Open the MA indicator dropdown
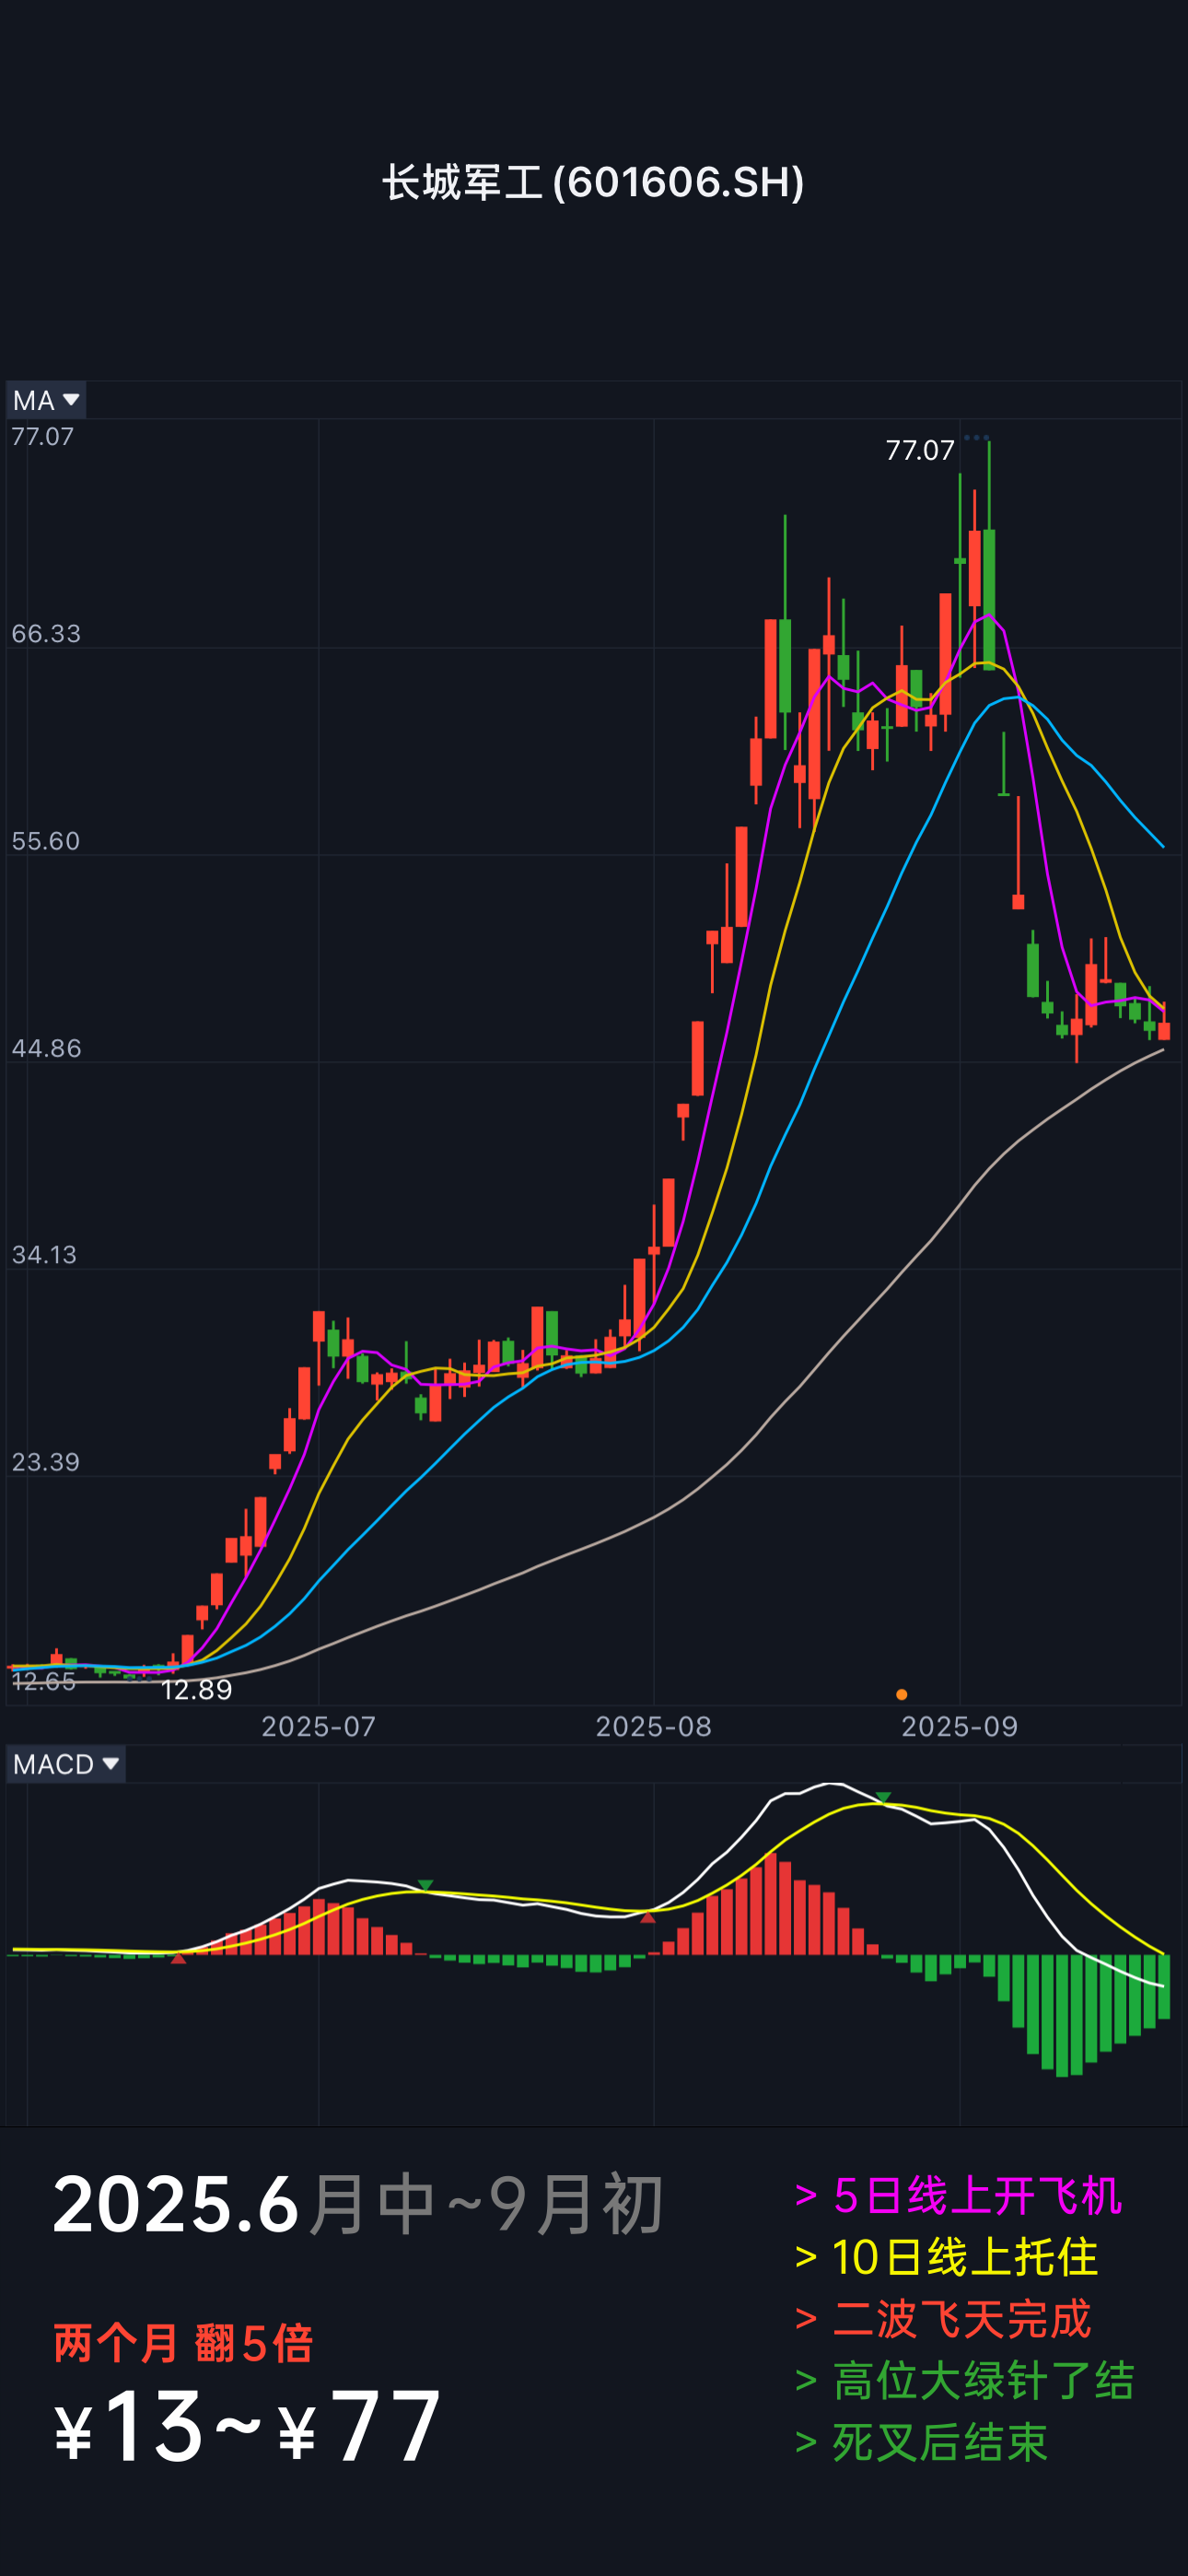Viewport: 1188px width, 2576px height. point(46,400)
